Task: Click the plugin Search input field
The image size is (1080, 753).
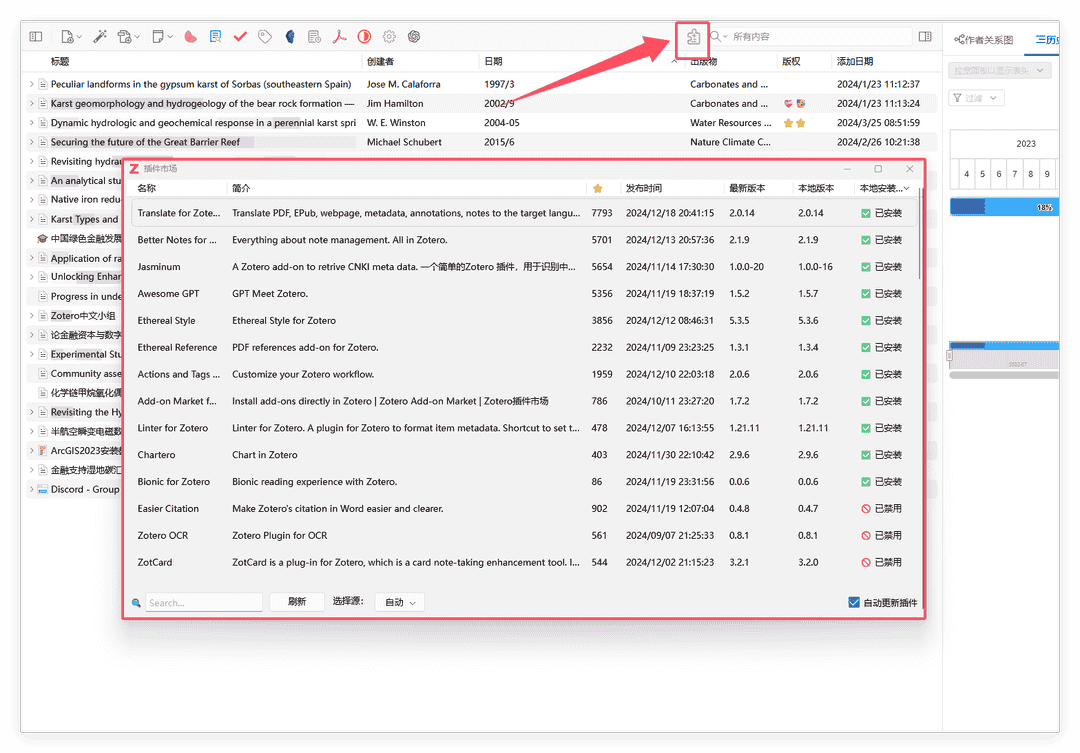Action: coord(203,603)
